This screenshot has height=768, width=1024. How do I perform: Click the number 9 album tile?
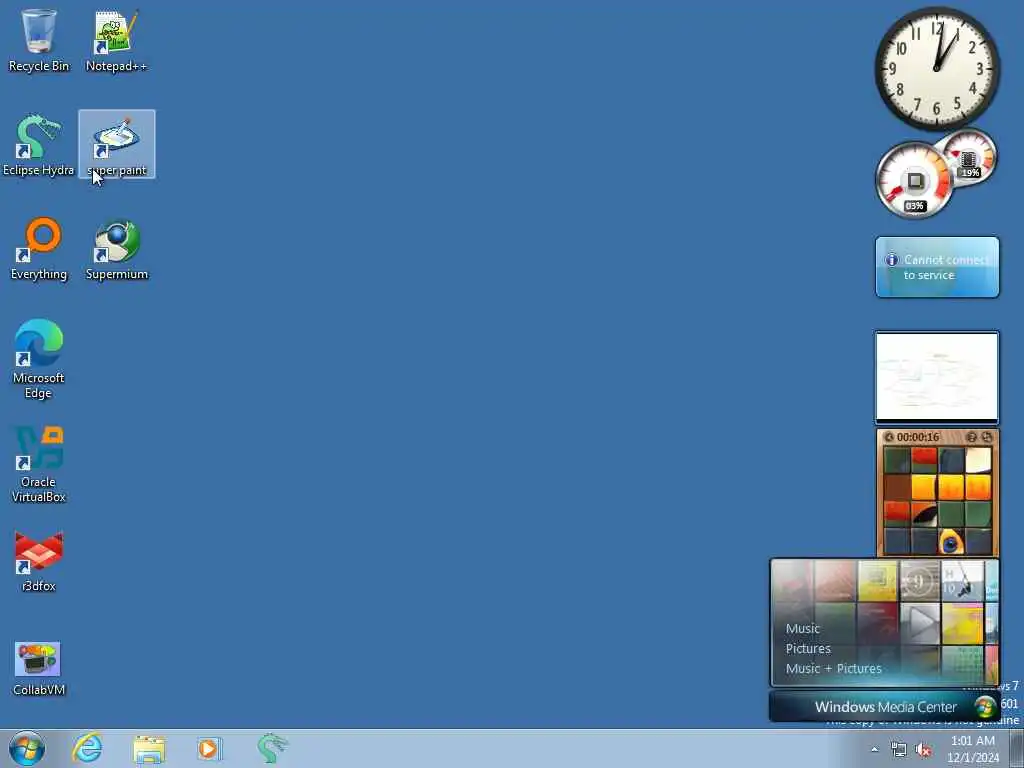pyautogui.click(x=920, y=581)
